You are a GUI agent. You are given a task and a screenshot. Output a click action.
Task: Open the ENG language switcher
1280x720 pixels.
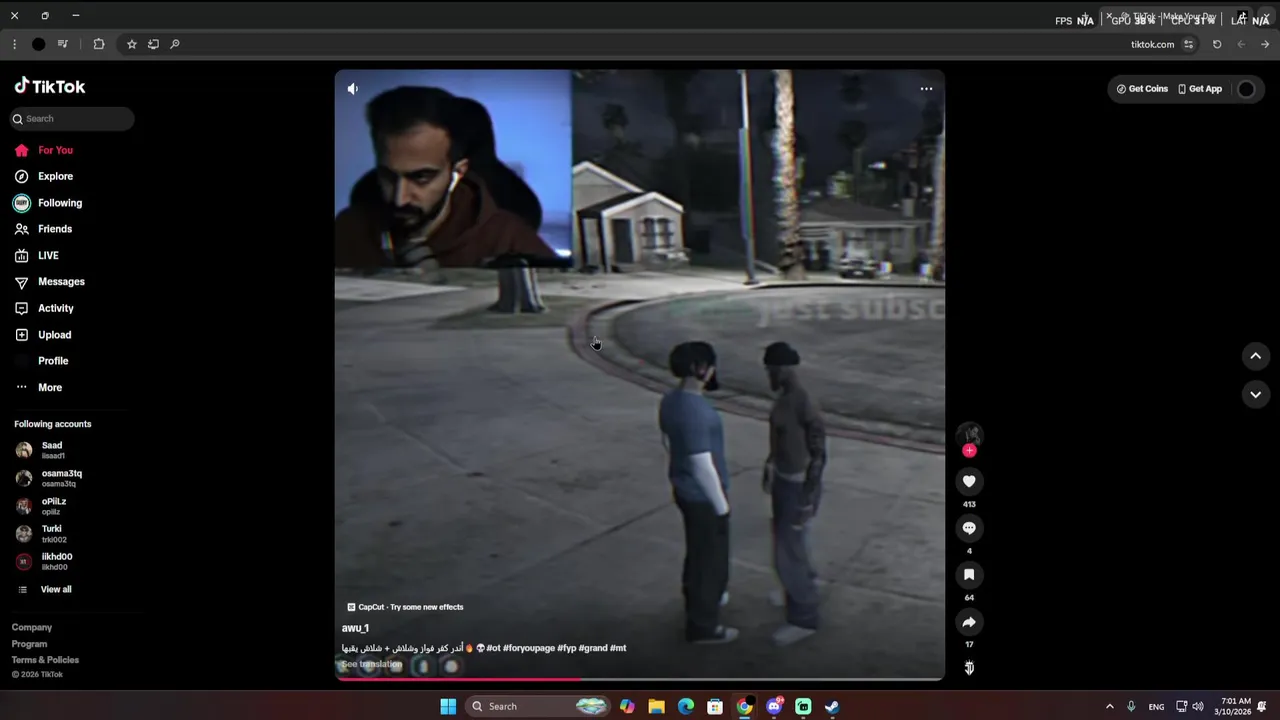click(1156, 707)
